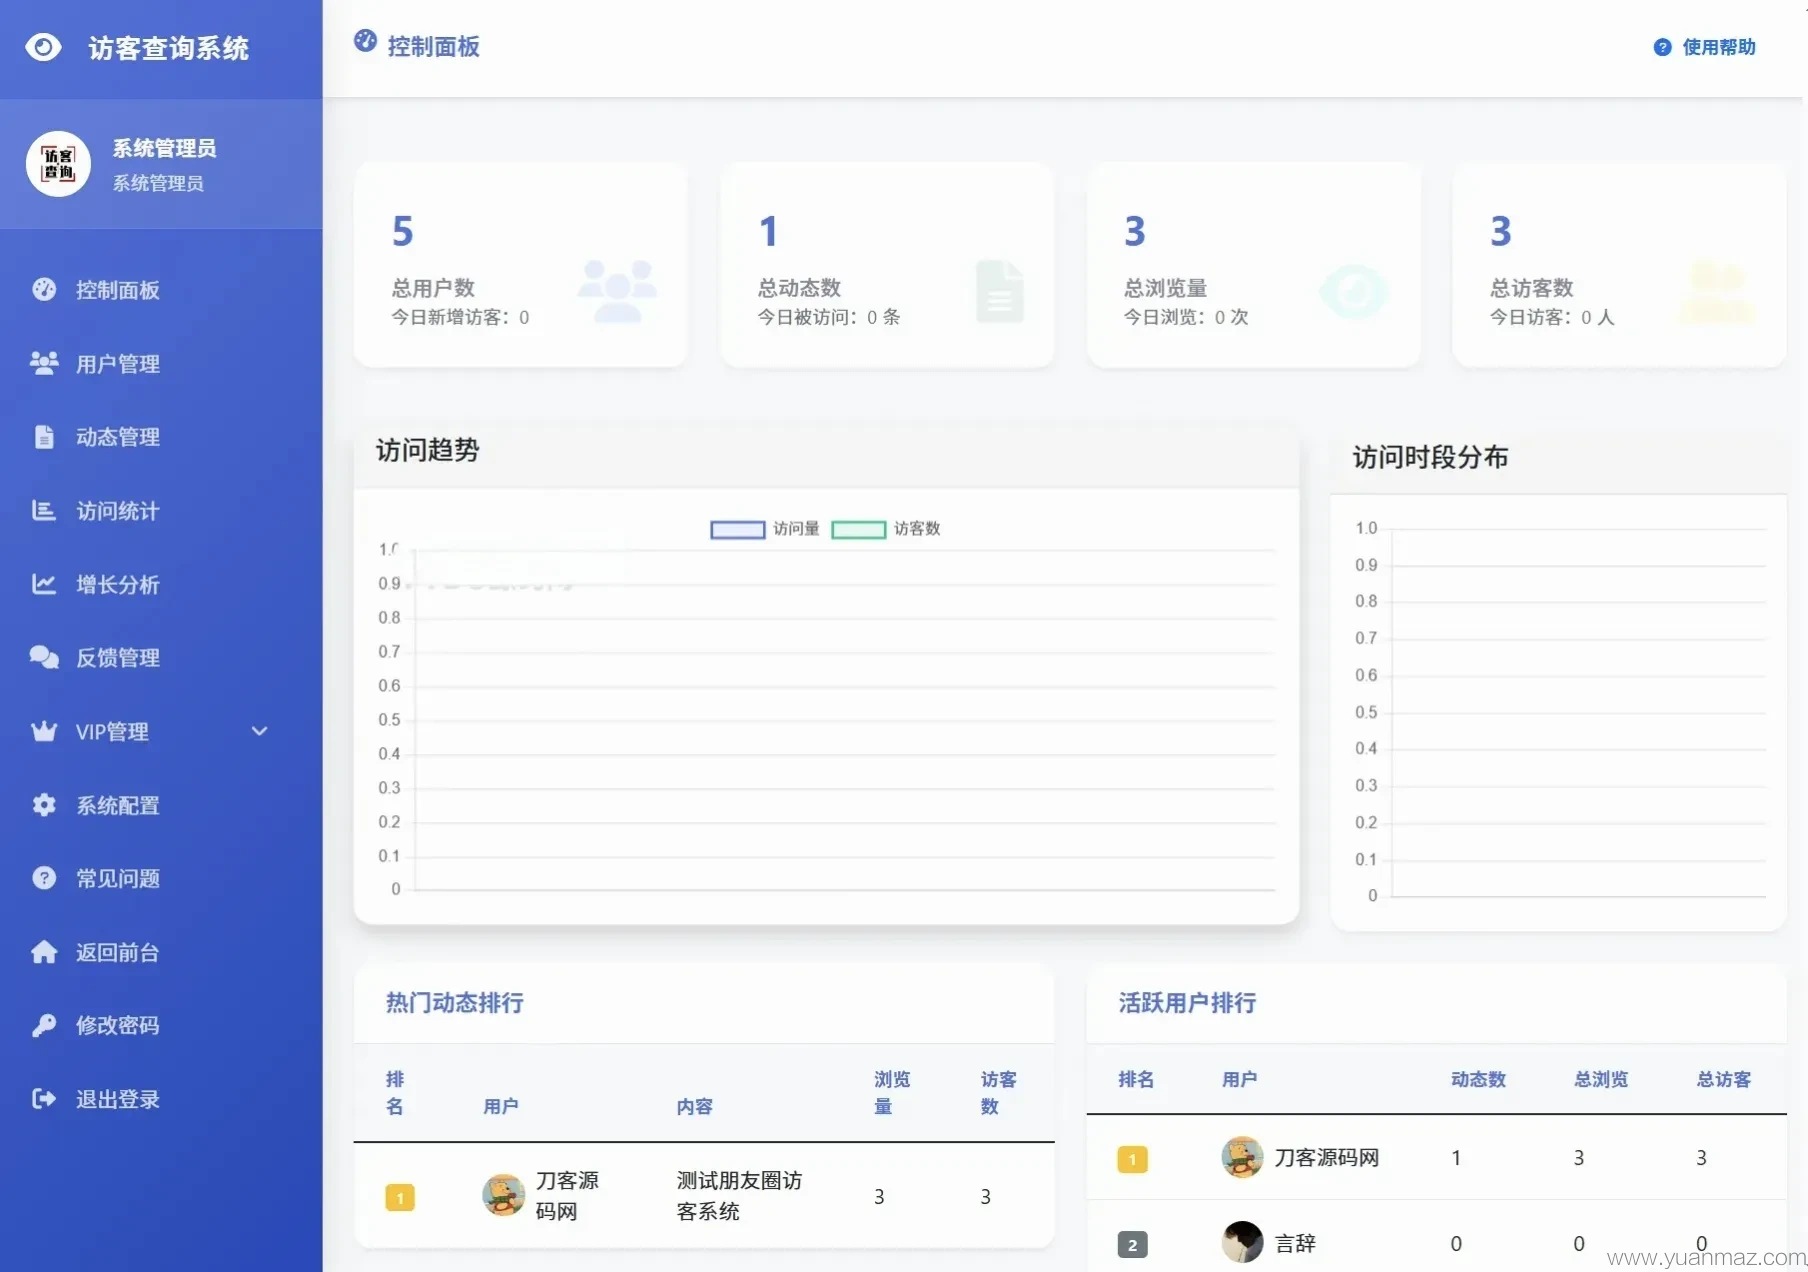Click the help question icon beside 使用帮助
This screenshot has width=1808, height=1272.
pyautogui.click(x=1662, y=47)
